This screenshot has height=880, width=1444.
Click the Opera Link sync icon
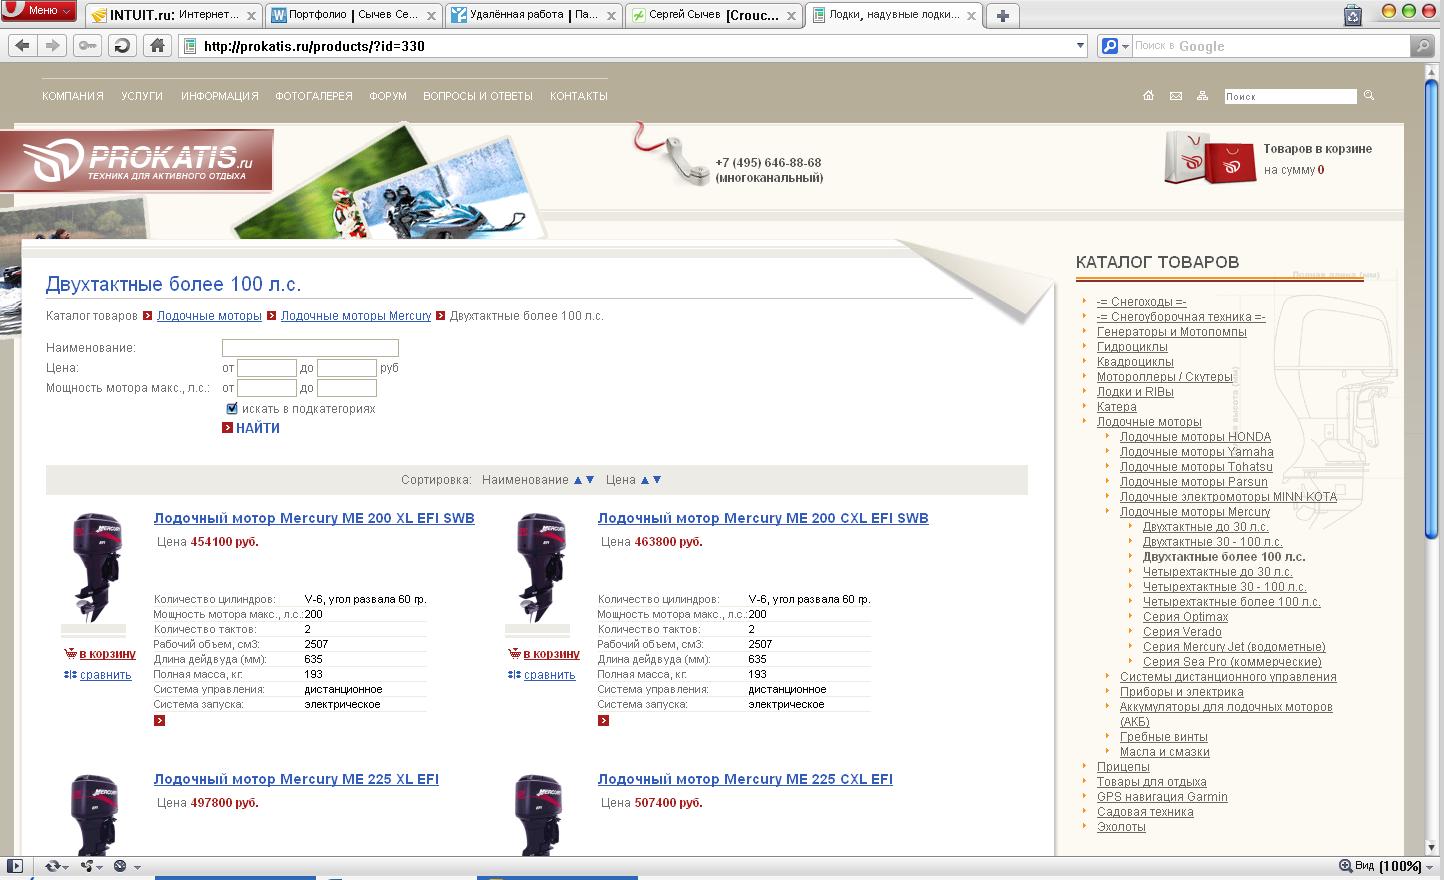pyautogui.click(x=52, y=866)
